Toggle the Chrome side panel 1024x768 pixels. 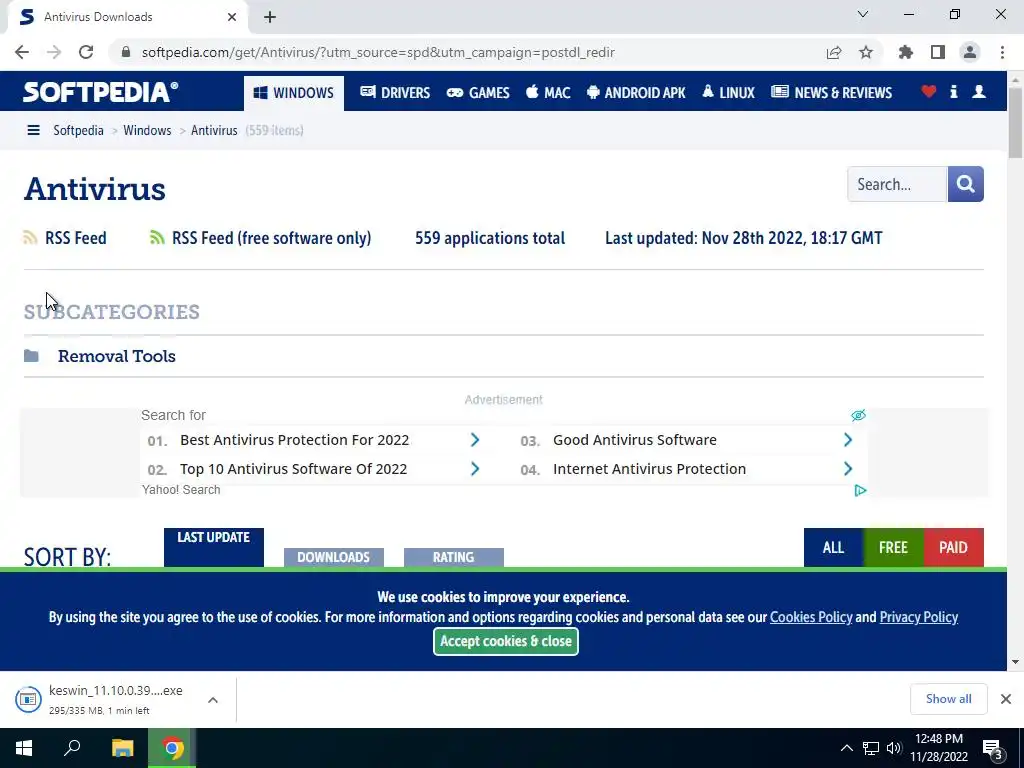[938, 52]
